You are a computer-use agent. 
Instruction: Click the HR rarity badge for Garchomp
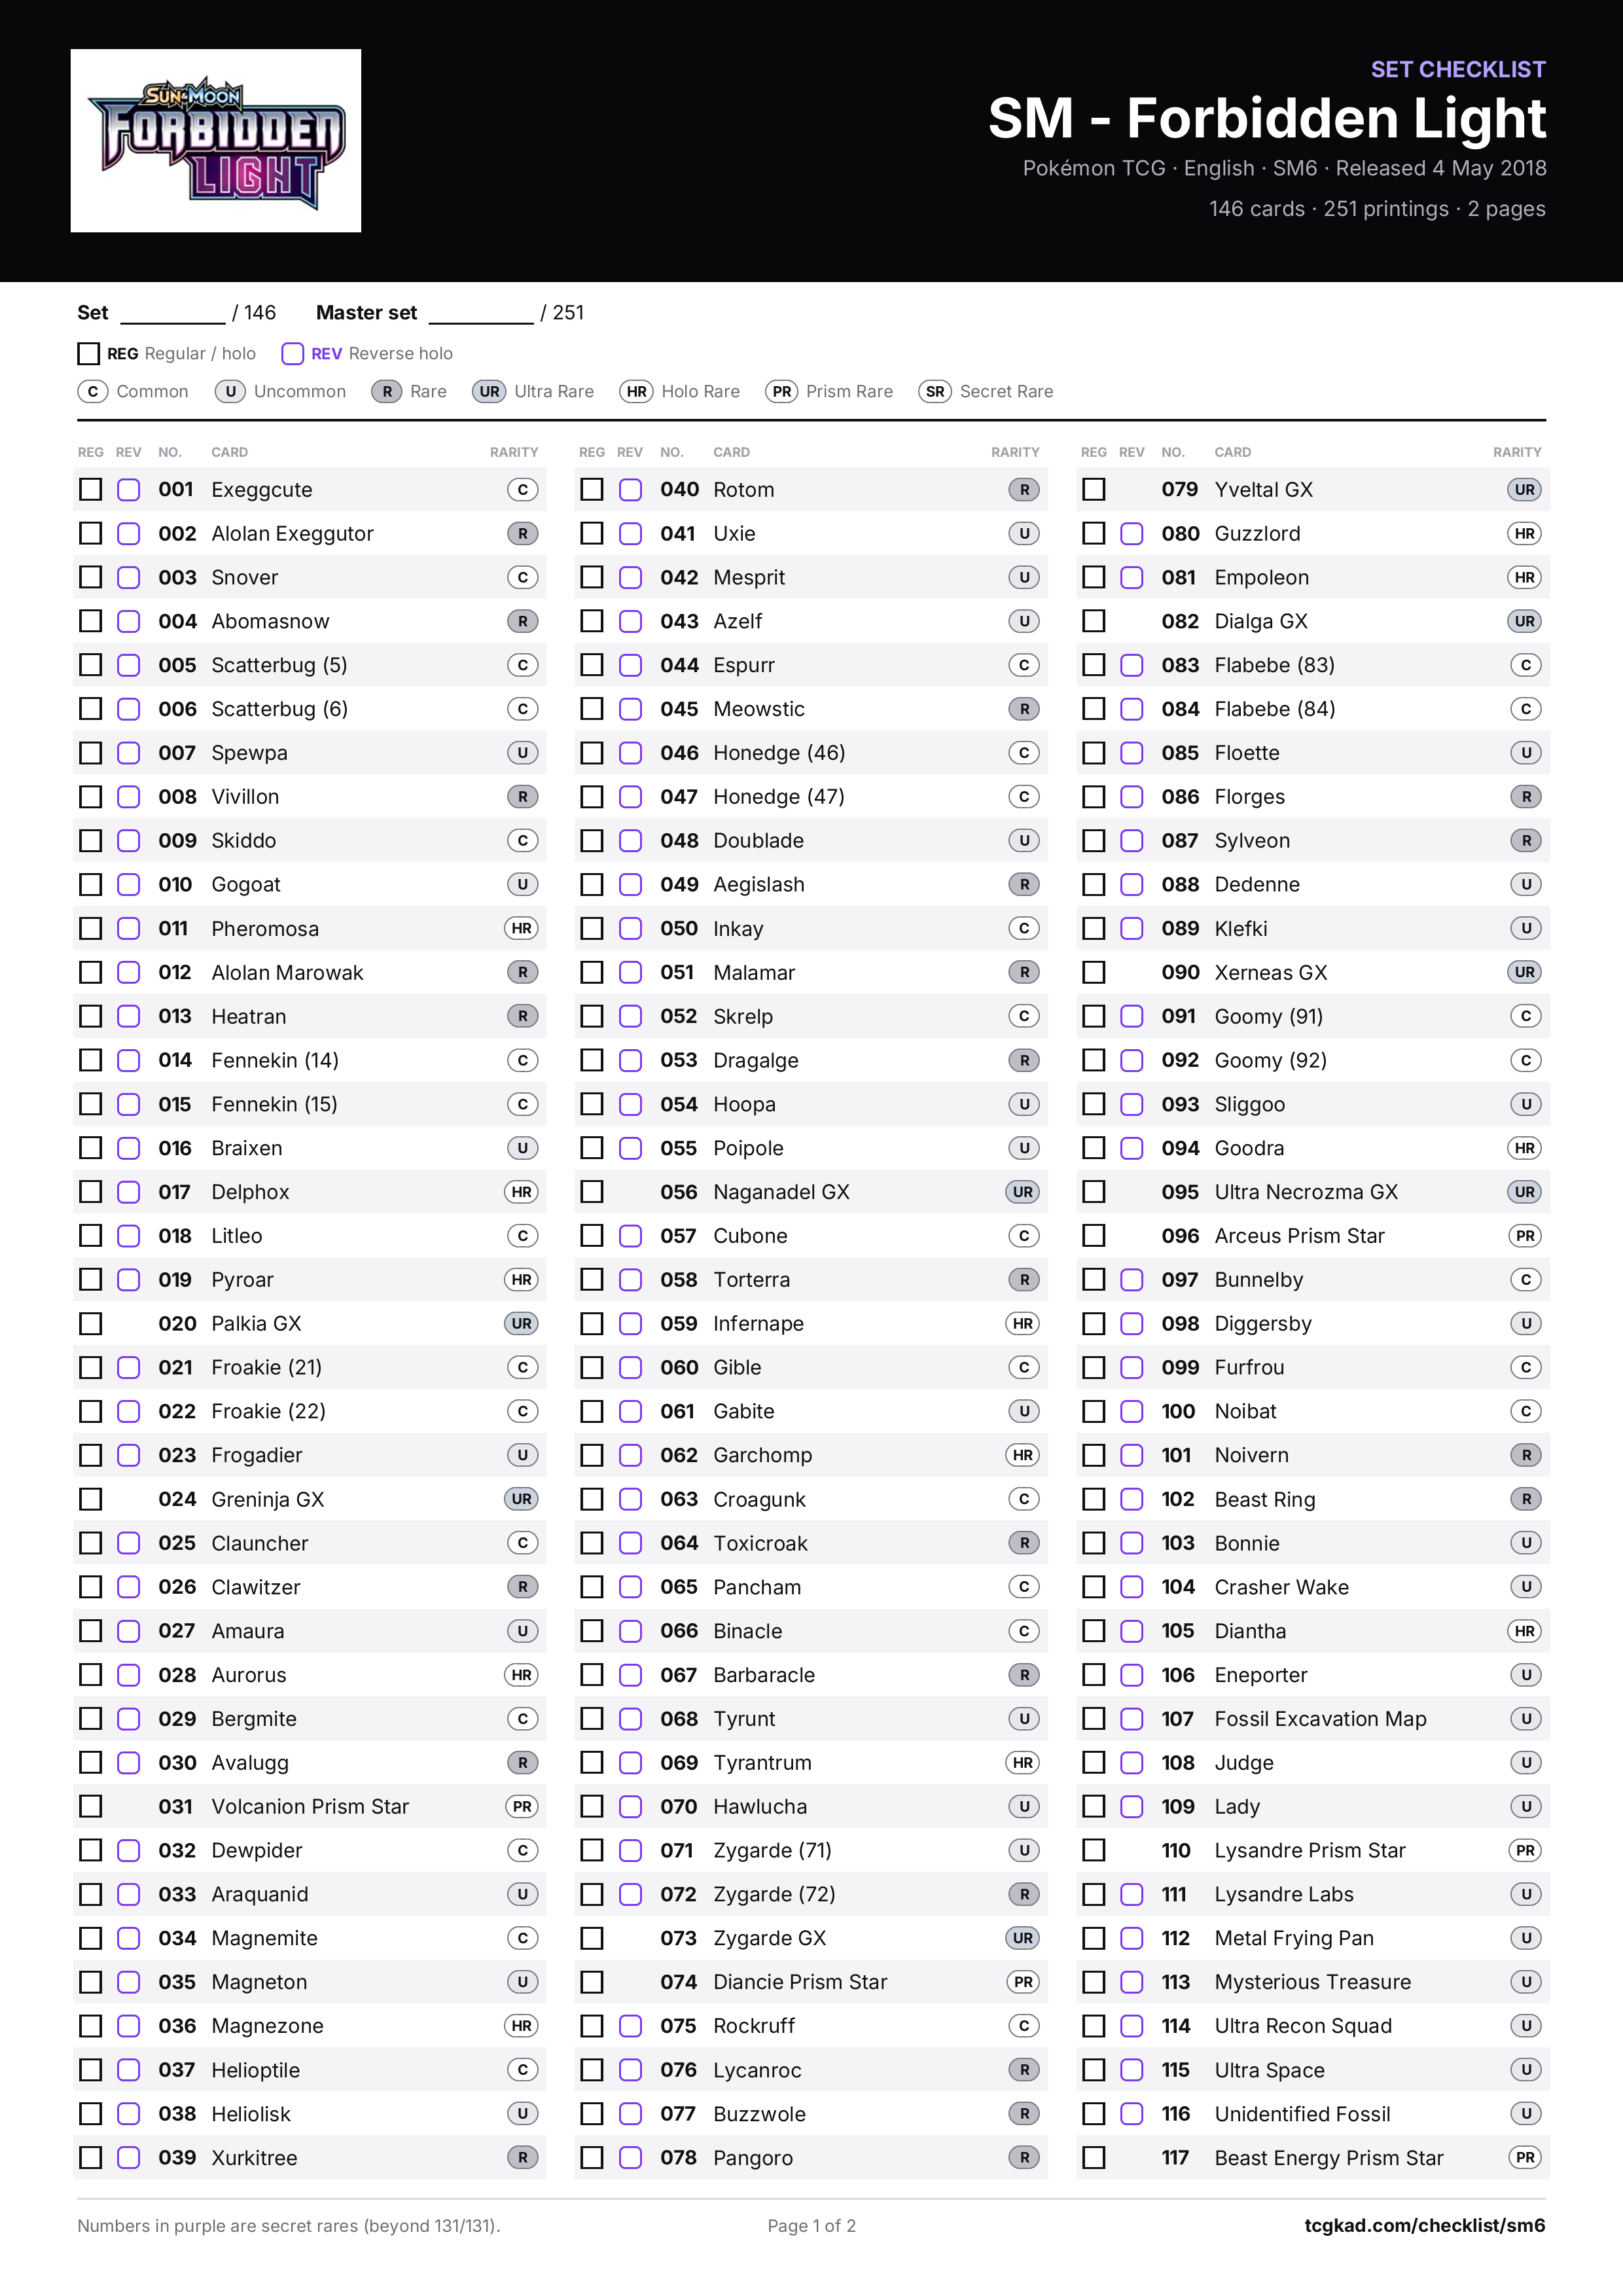1023,1456
